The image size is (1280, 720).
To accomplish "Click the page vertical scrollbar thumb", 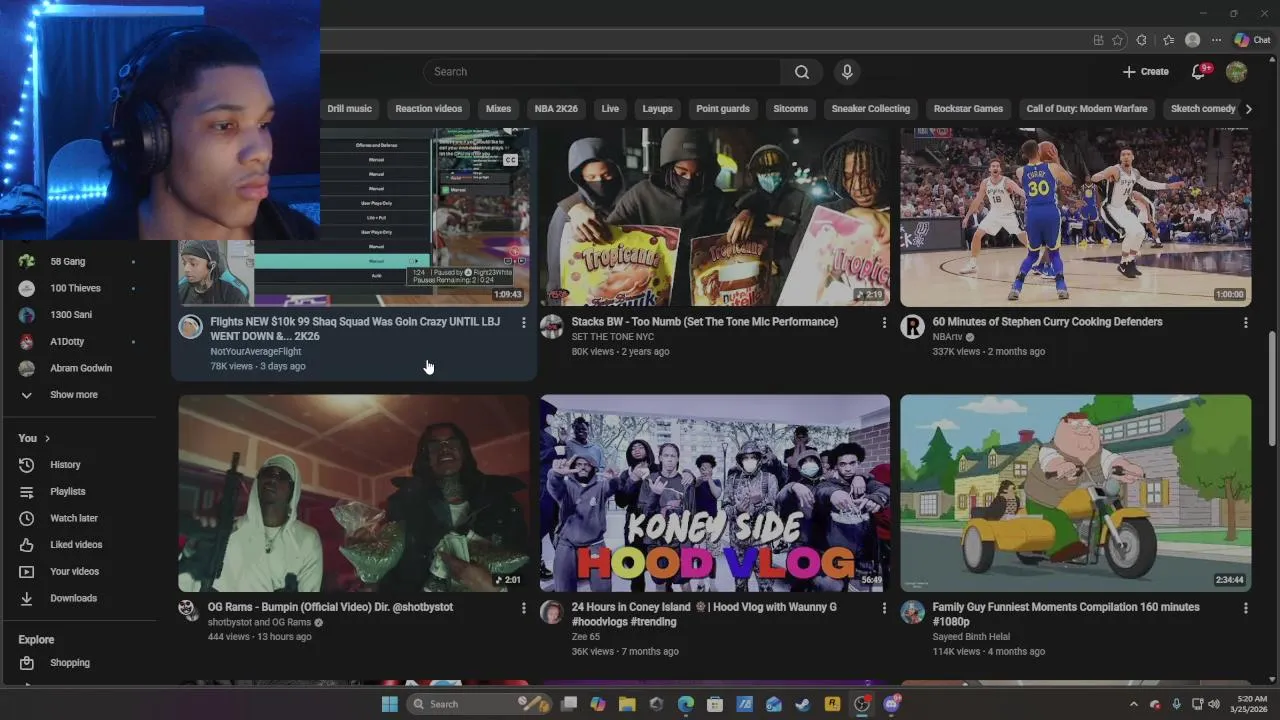I will click(1272, 390).
